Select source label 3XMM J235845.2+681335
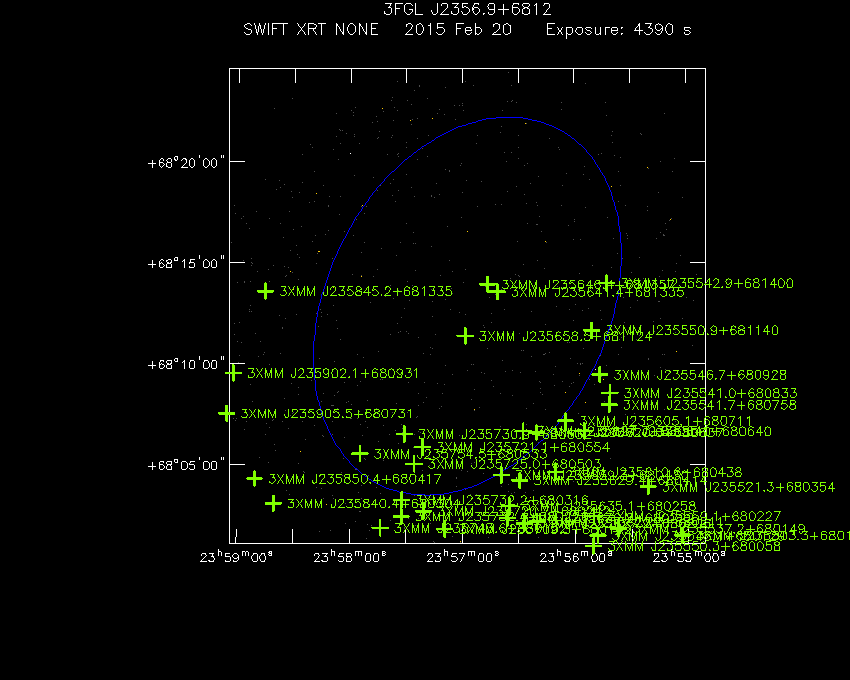This screenshot has height=680, width=850. point(366,291)
